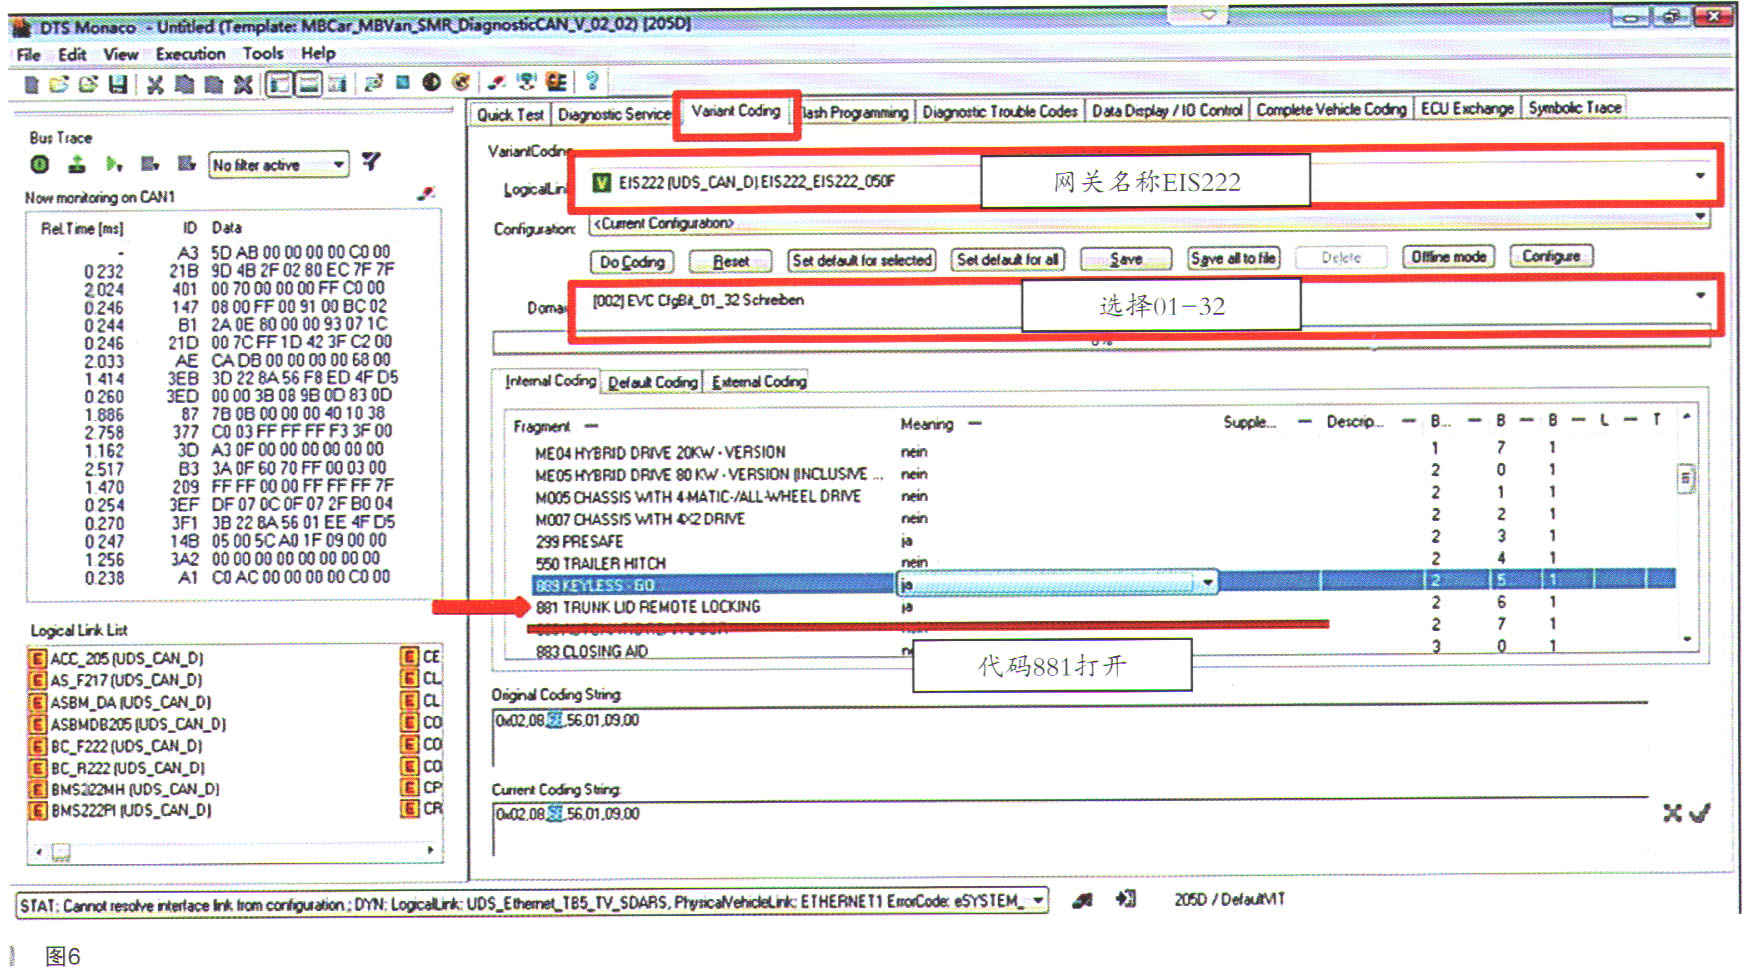This screenshot has height=979, width=1752.
Task: Select BC_F222 (UDS_CAN_D) in Logical Link List
Action: click(126, 746)
